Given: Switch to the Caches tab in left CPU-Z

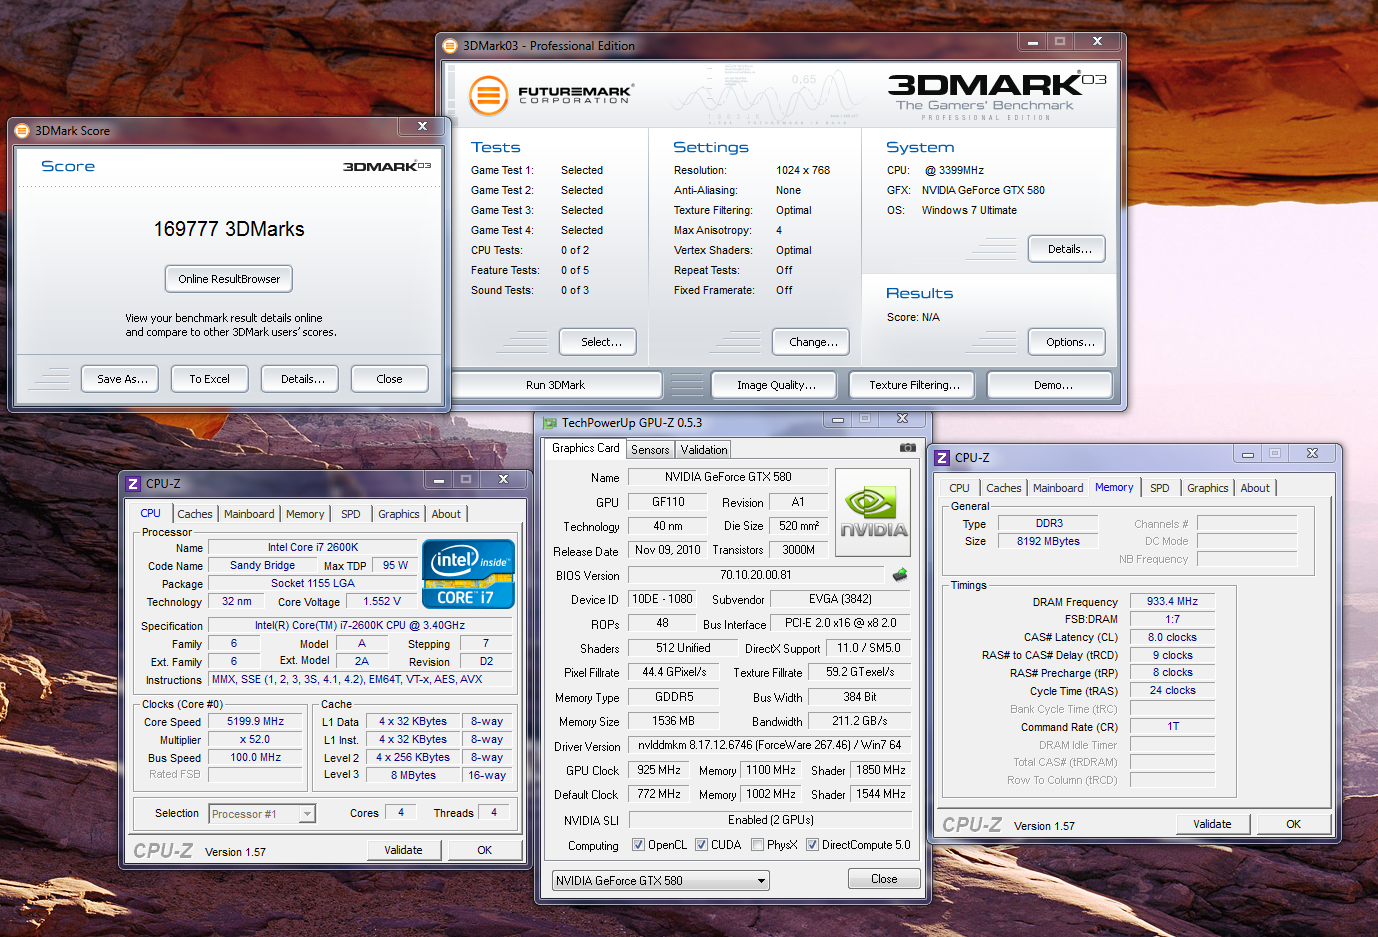Looking at the screenshot, I should point(195,514).
